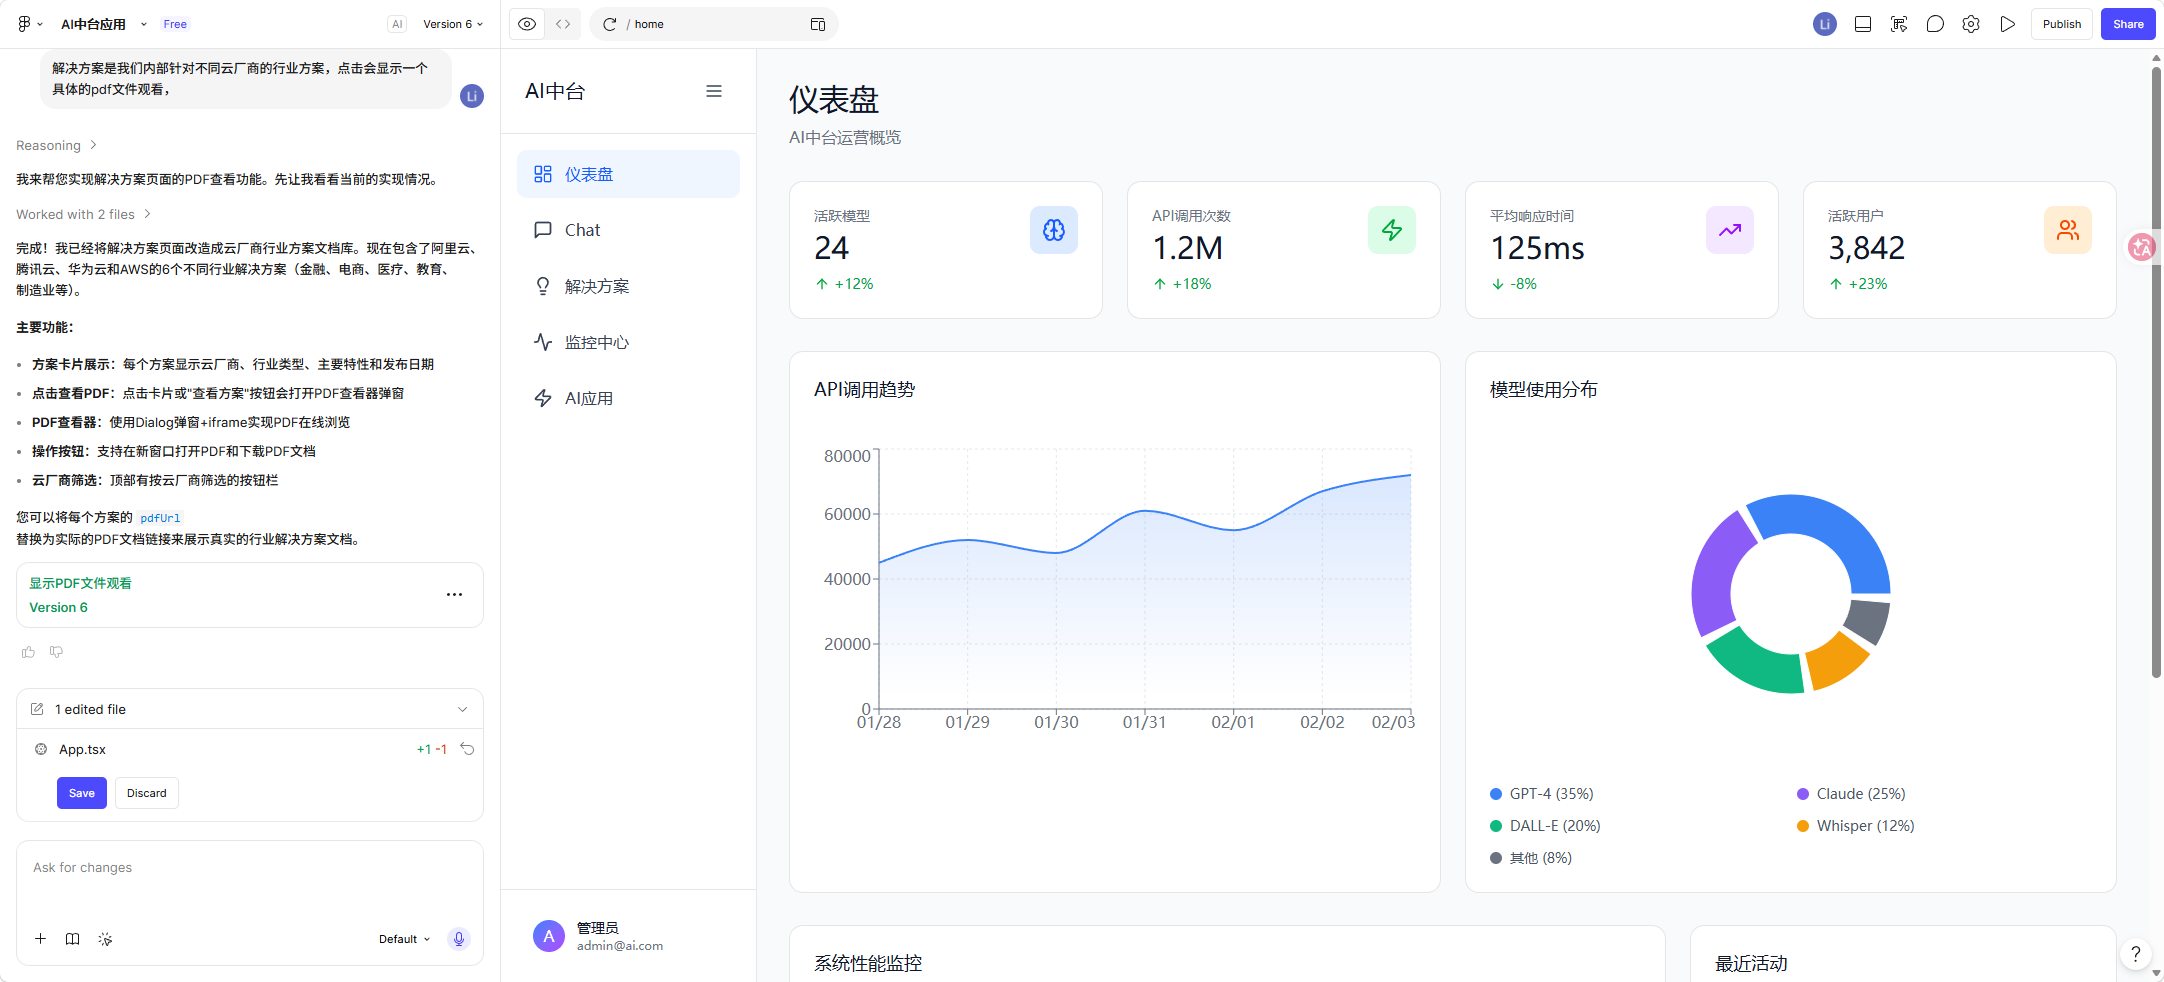
Task: Toggle the preview eye view mode
Action: pos(527,24)
